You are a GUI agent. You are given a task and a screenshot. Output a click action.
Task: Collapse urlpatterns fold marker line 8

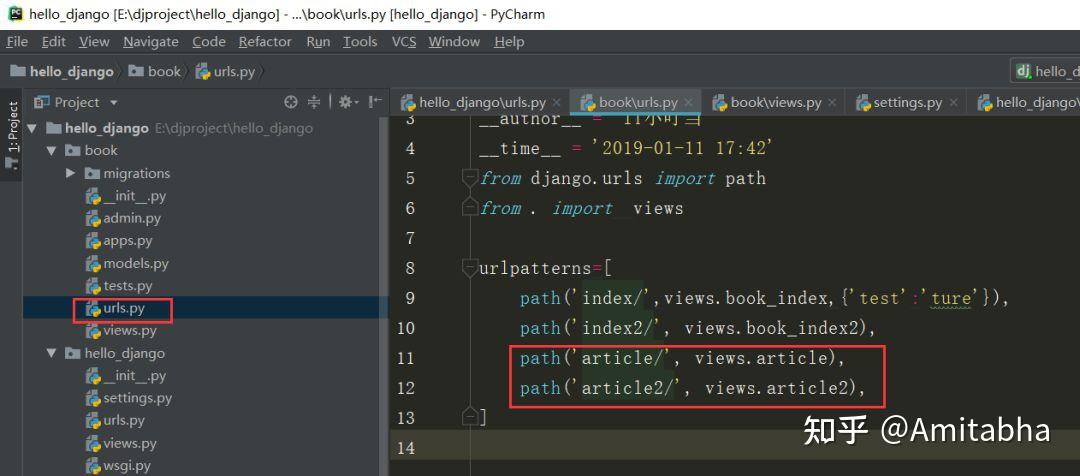pos(470,267)
